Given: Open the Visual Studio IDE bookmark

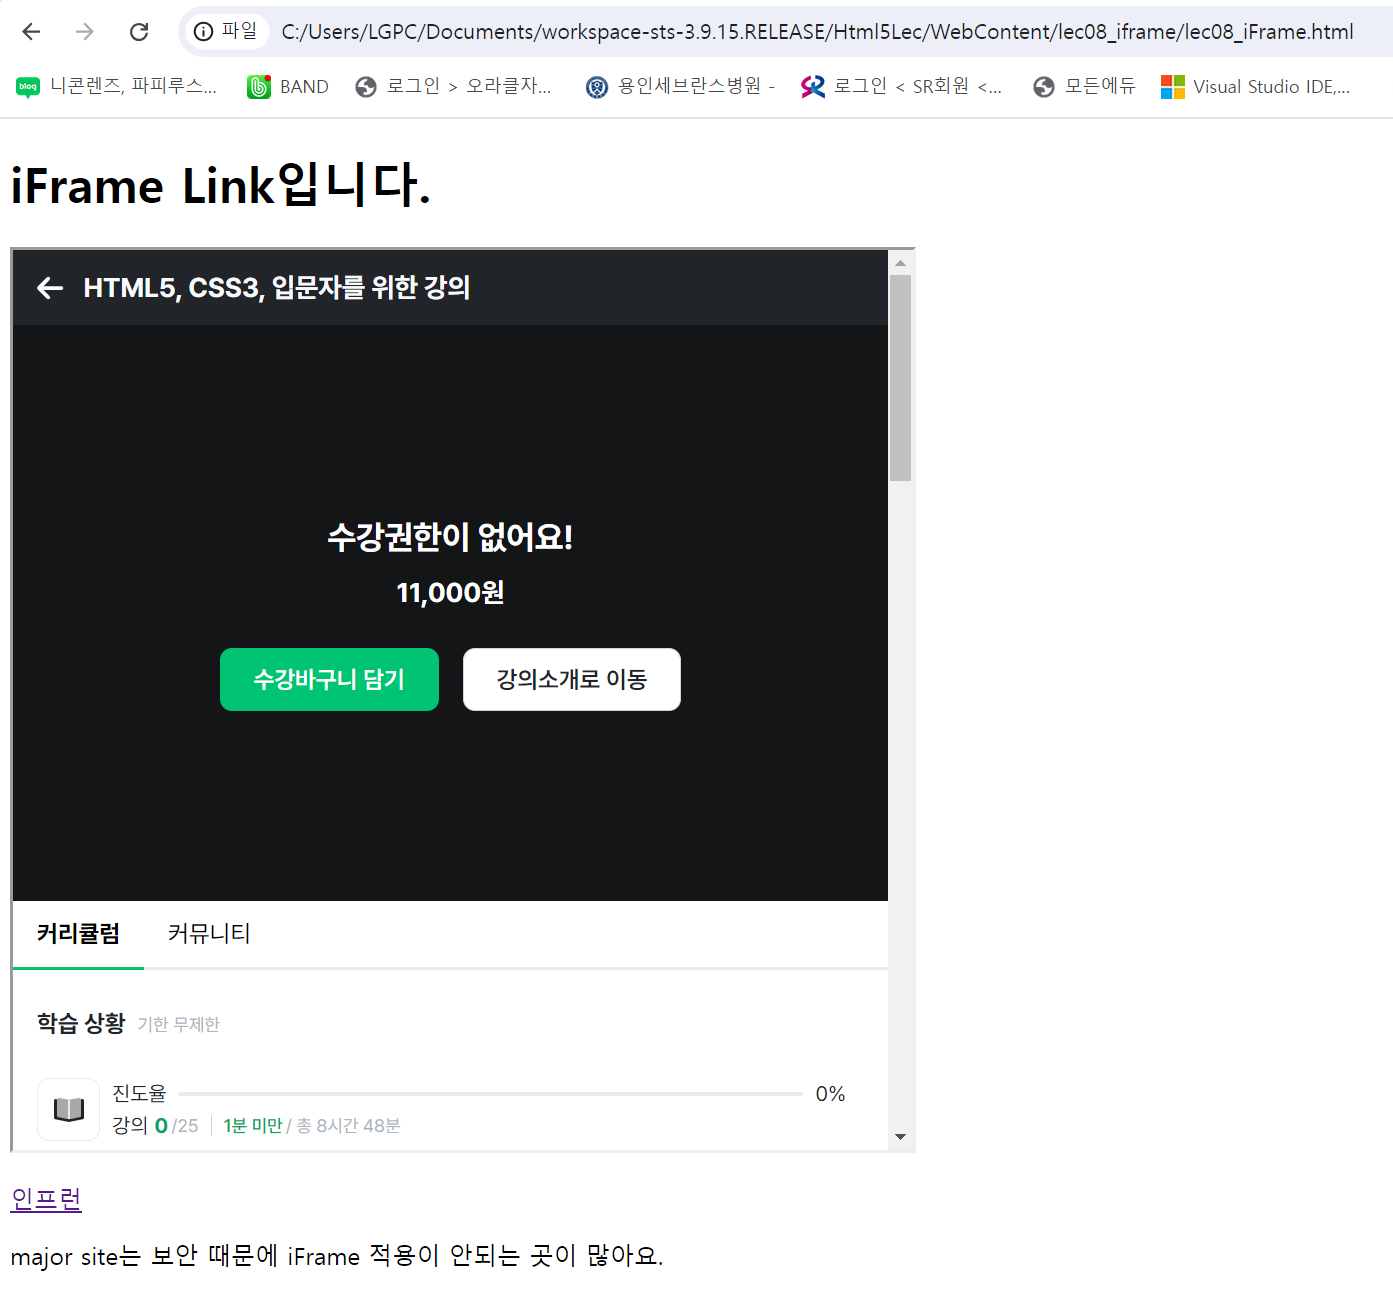Looking at the screenshot, I should (1256, 87).
